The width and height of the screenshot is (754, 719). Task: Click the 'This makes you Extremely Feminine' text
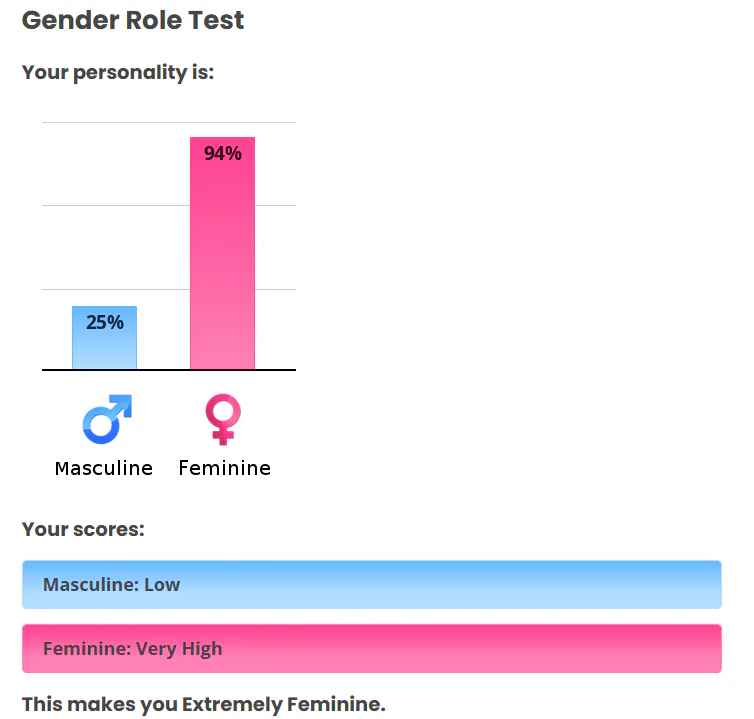point(203,704)
